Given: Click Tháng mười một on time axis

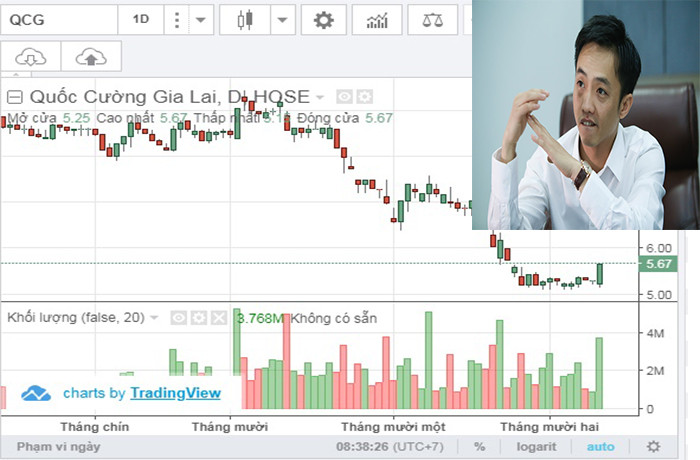Looking at the screenshot, I should click(393, 427).
